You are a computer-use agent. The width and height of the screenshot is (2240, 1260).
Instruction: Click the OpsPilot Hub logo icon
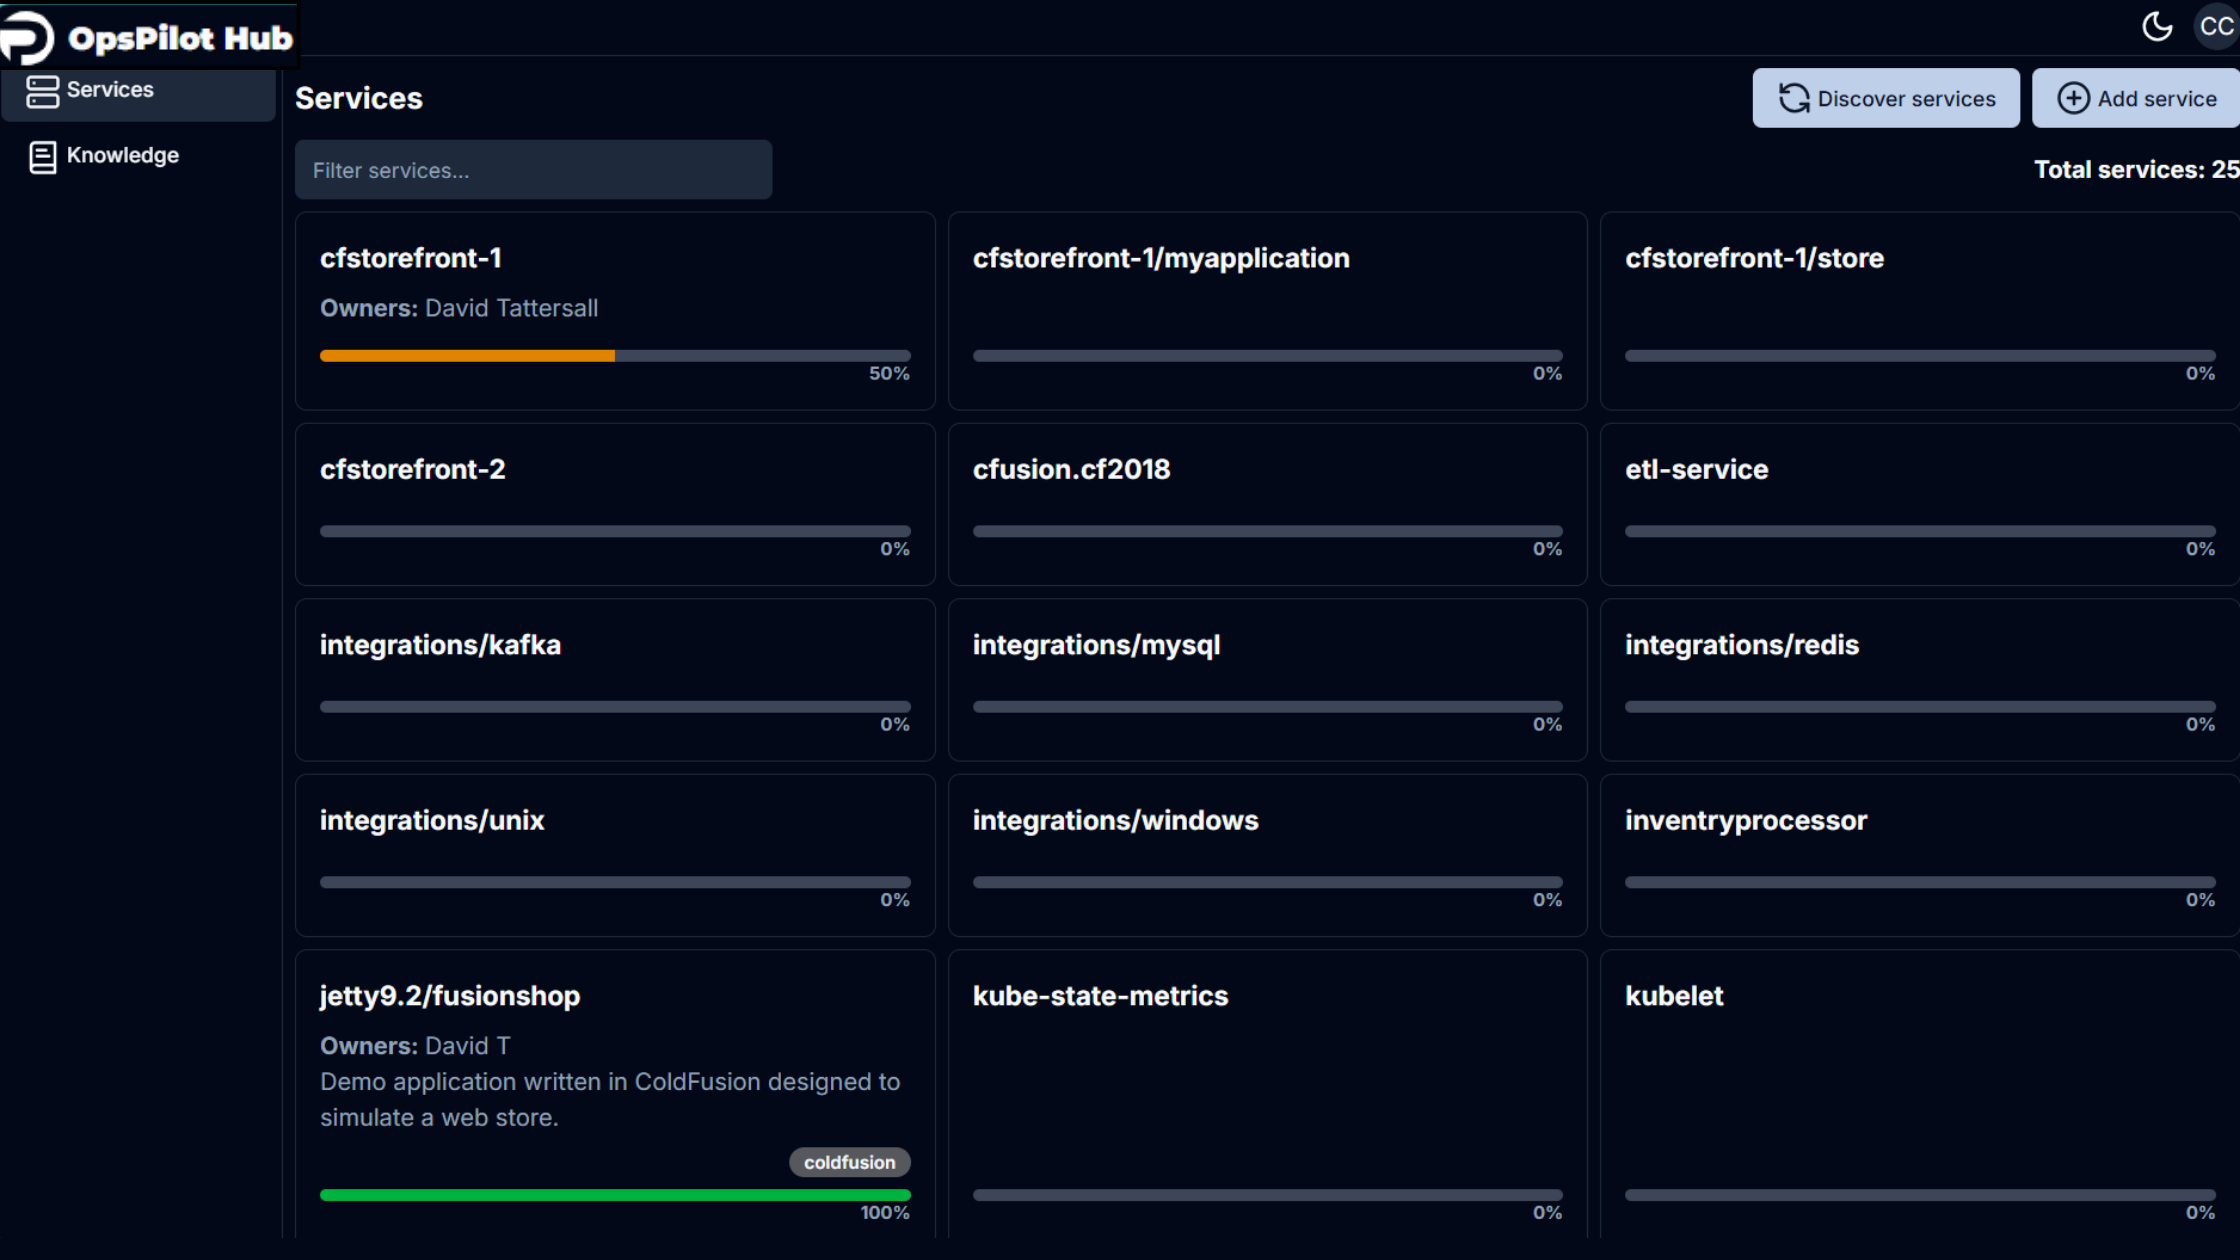pyautogui.click(x=27, y=38)
